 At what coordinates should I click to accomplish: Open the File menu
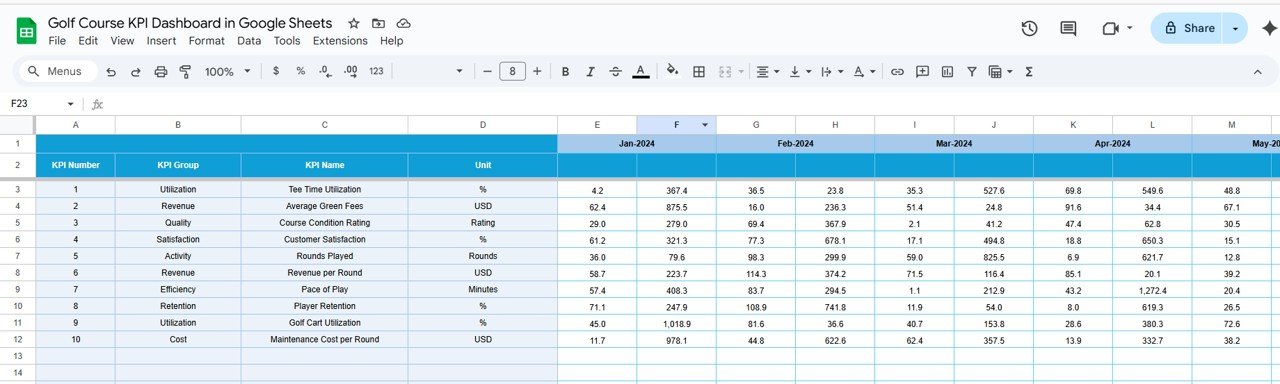(x=57, y=41)
